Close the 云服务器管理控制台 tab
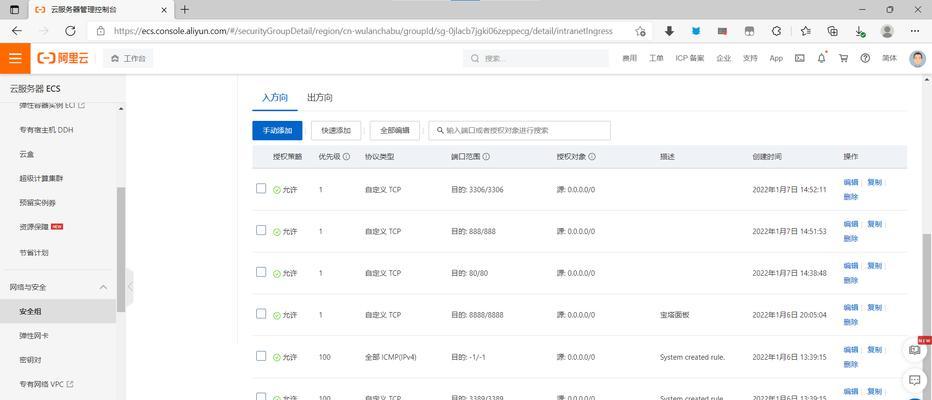The height and width of the screenshot is (400, 932). [164, 10]
